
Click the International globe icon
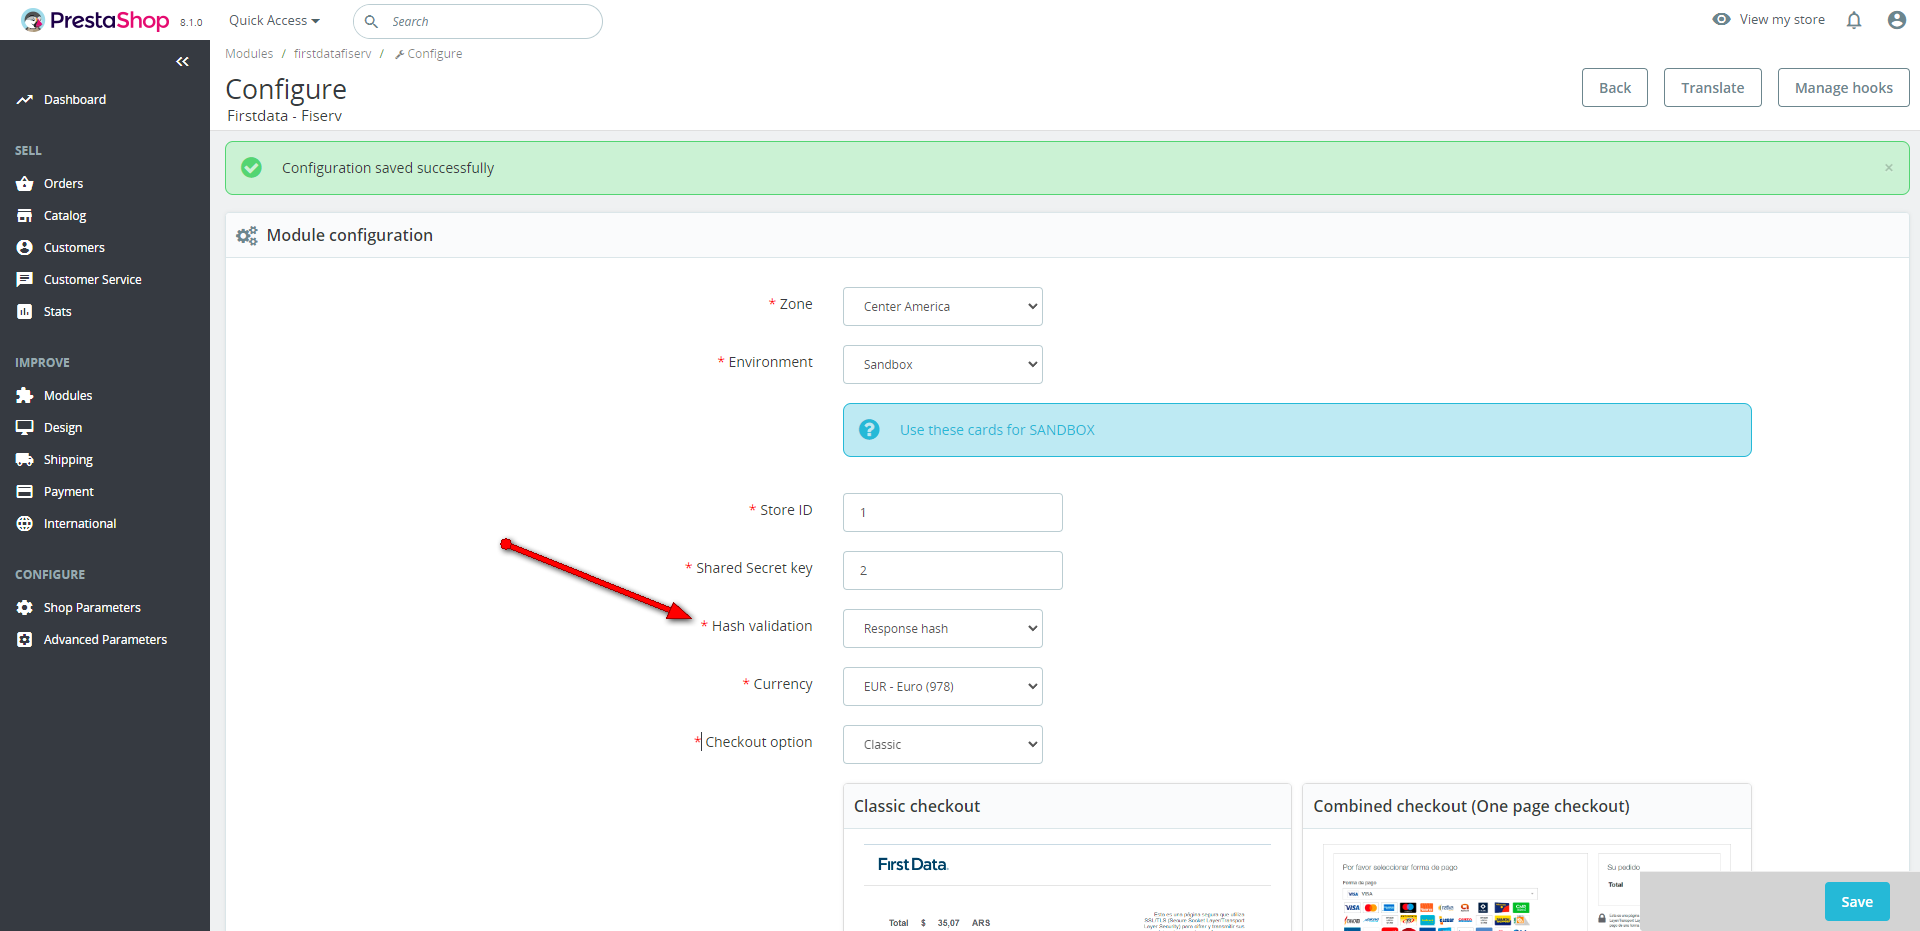pos(25,524)
